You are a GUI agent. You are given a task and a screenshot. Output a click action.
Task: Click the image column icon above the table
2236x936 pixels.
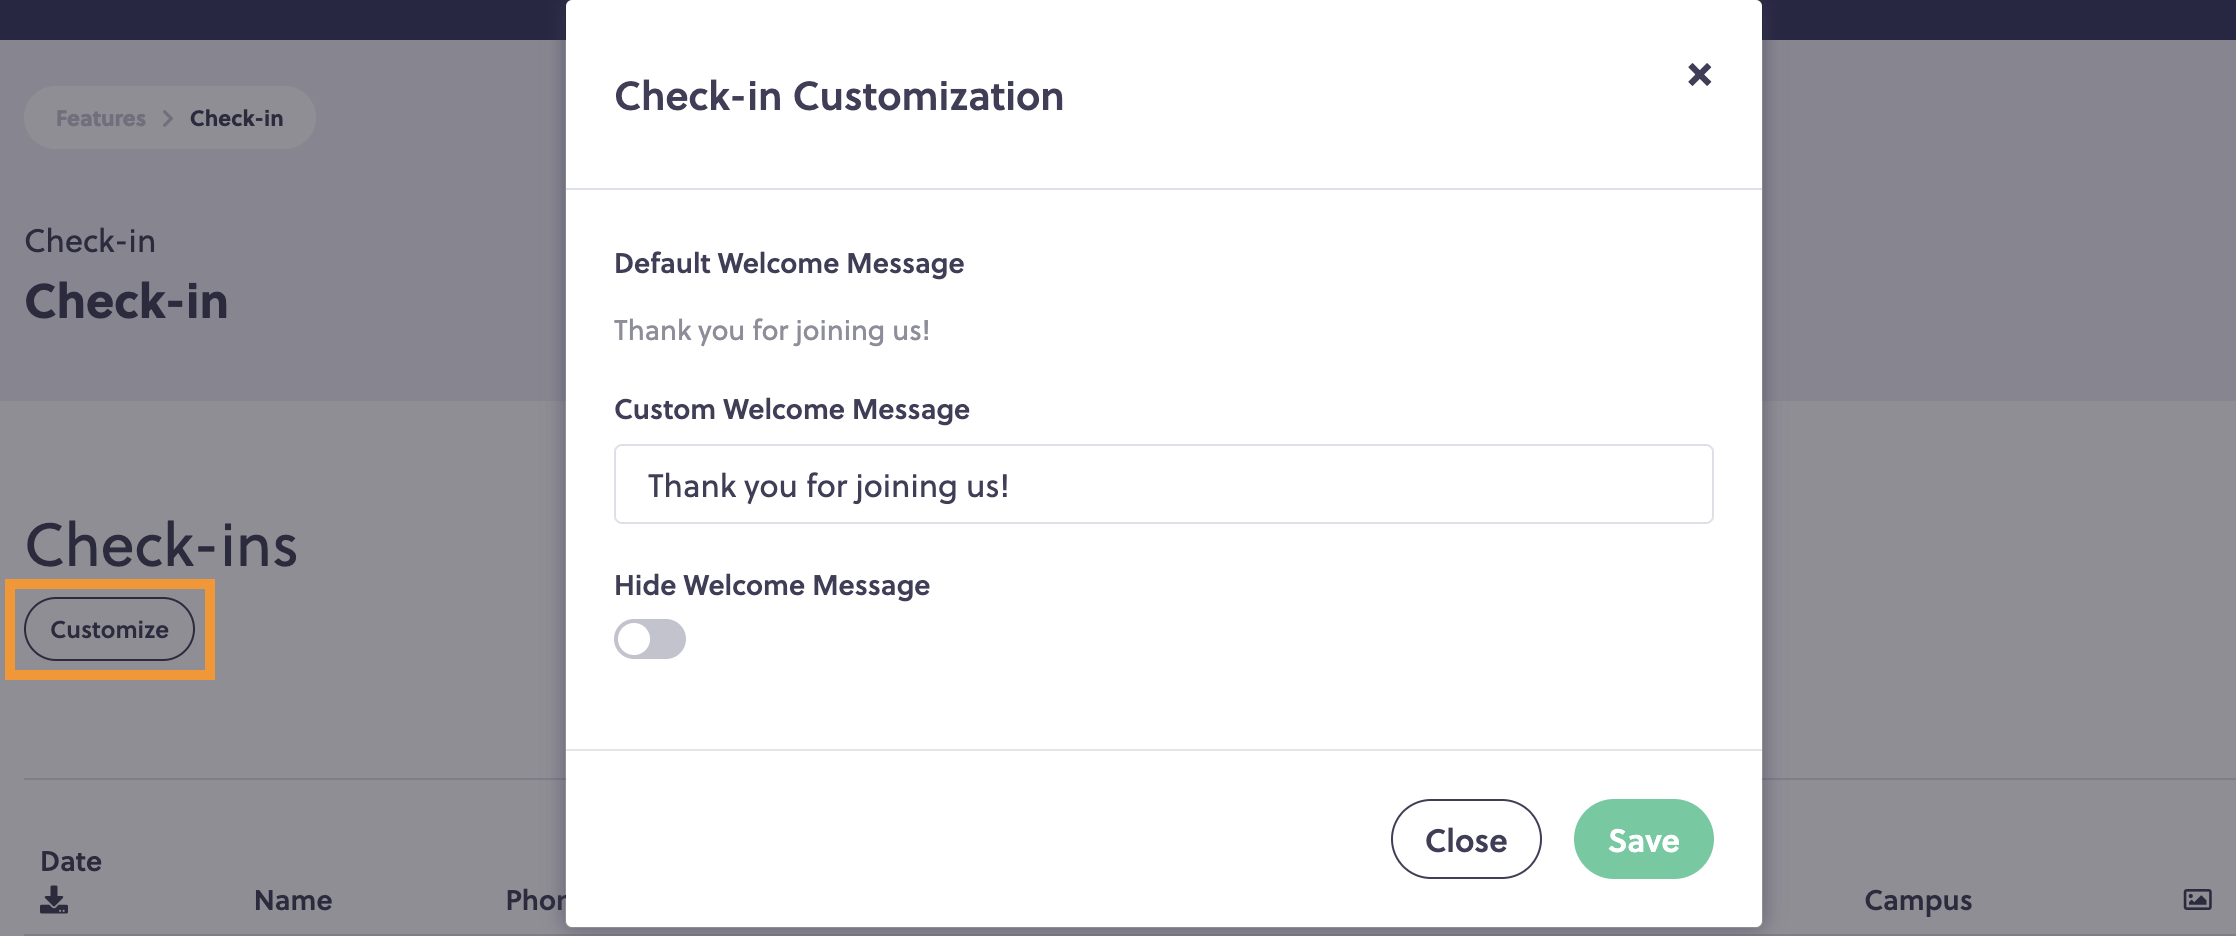[2196, 899]
